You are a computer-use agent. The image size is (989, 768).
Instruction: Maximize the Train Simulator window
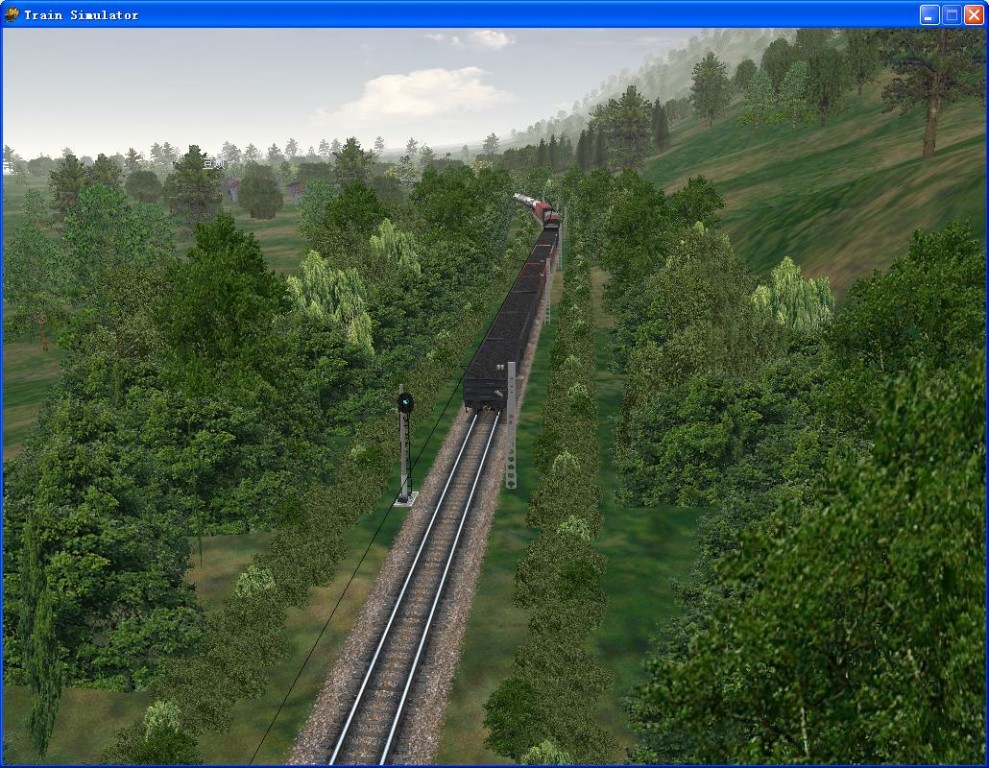[x=951, y=14]
